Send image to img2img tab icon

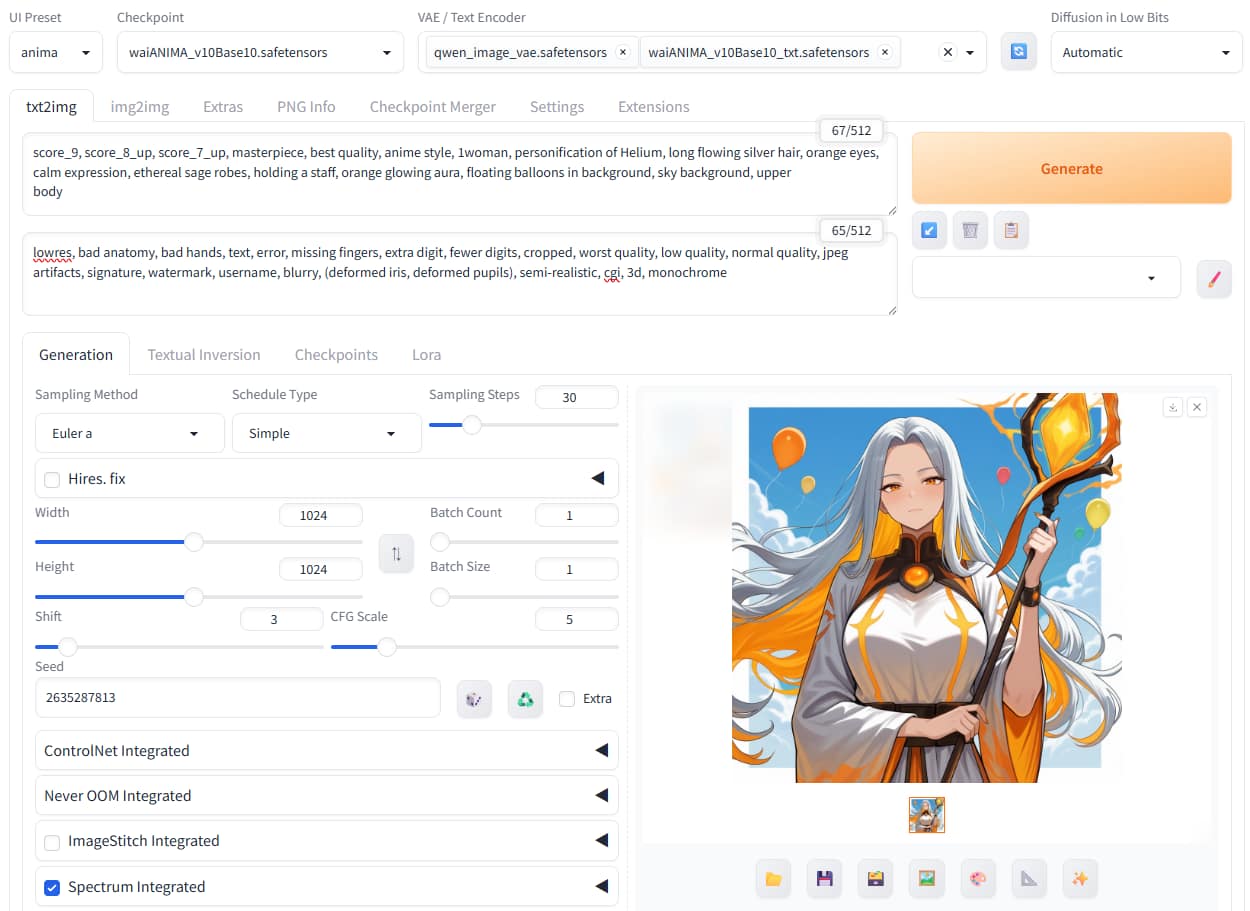[927, 879]
